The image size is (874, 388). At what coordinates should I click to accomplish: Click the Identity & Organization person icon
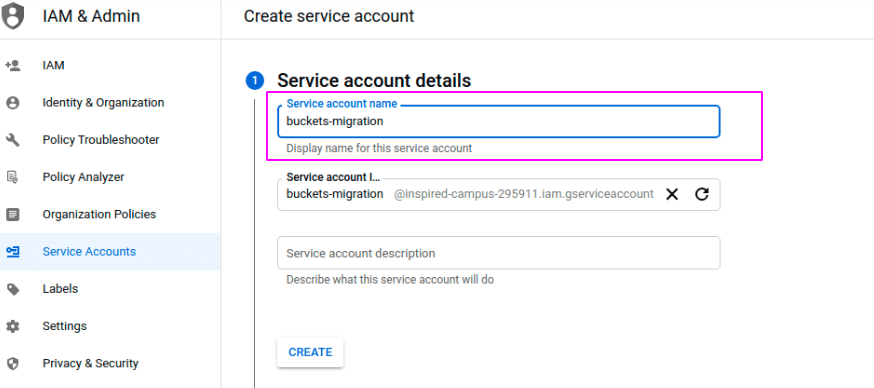click(12, 103)
